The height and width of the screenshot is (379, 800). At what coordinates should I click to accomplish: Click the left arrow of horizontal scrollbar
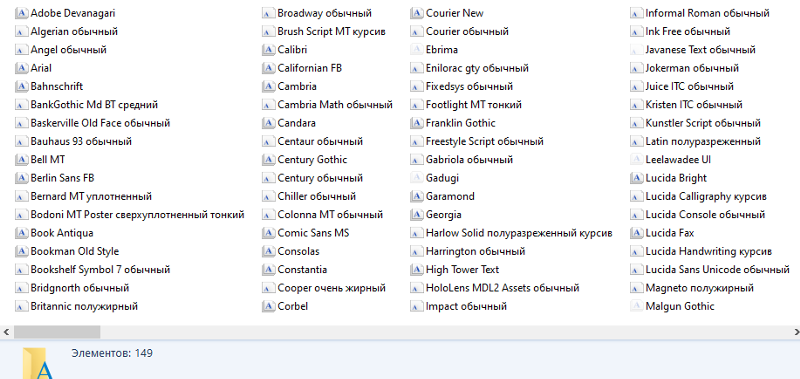tap(6, 332)
